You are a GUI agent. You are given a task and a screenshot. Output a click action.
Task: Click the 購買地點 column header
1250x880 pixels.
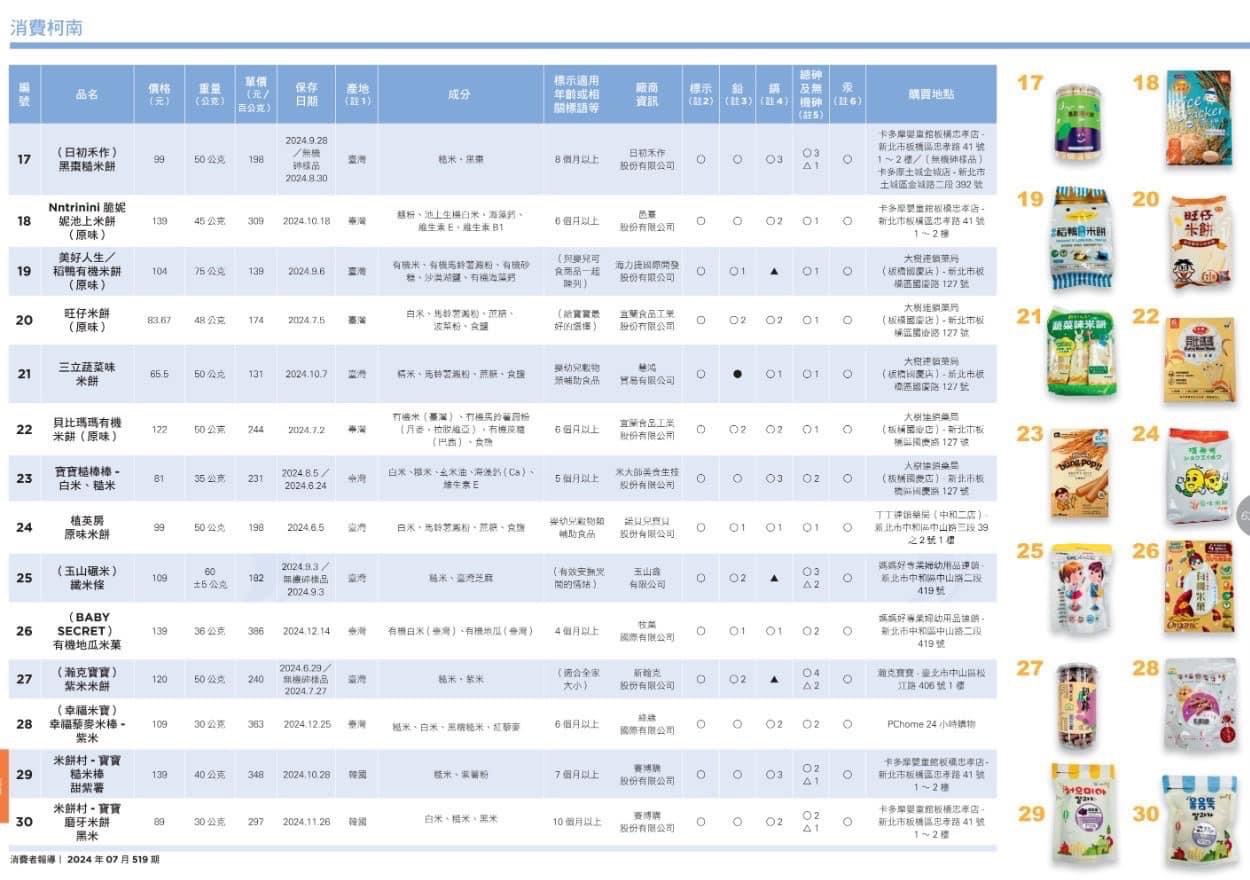coord(930,95)
